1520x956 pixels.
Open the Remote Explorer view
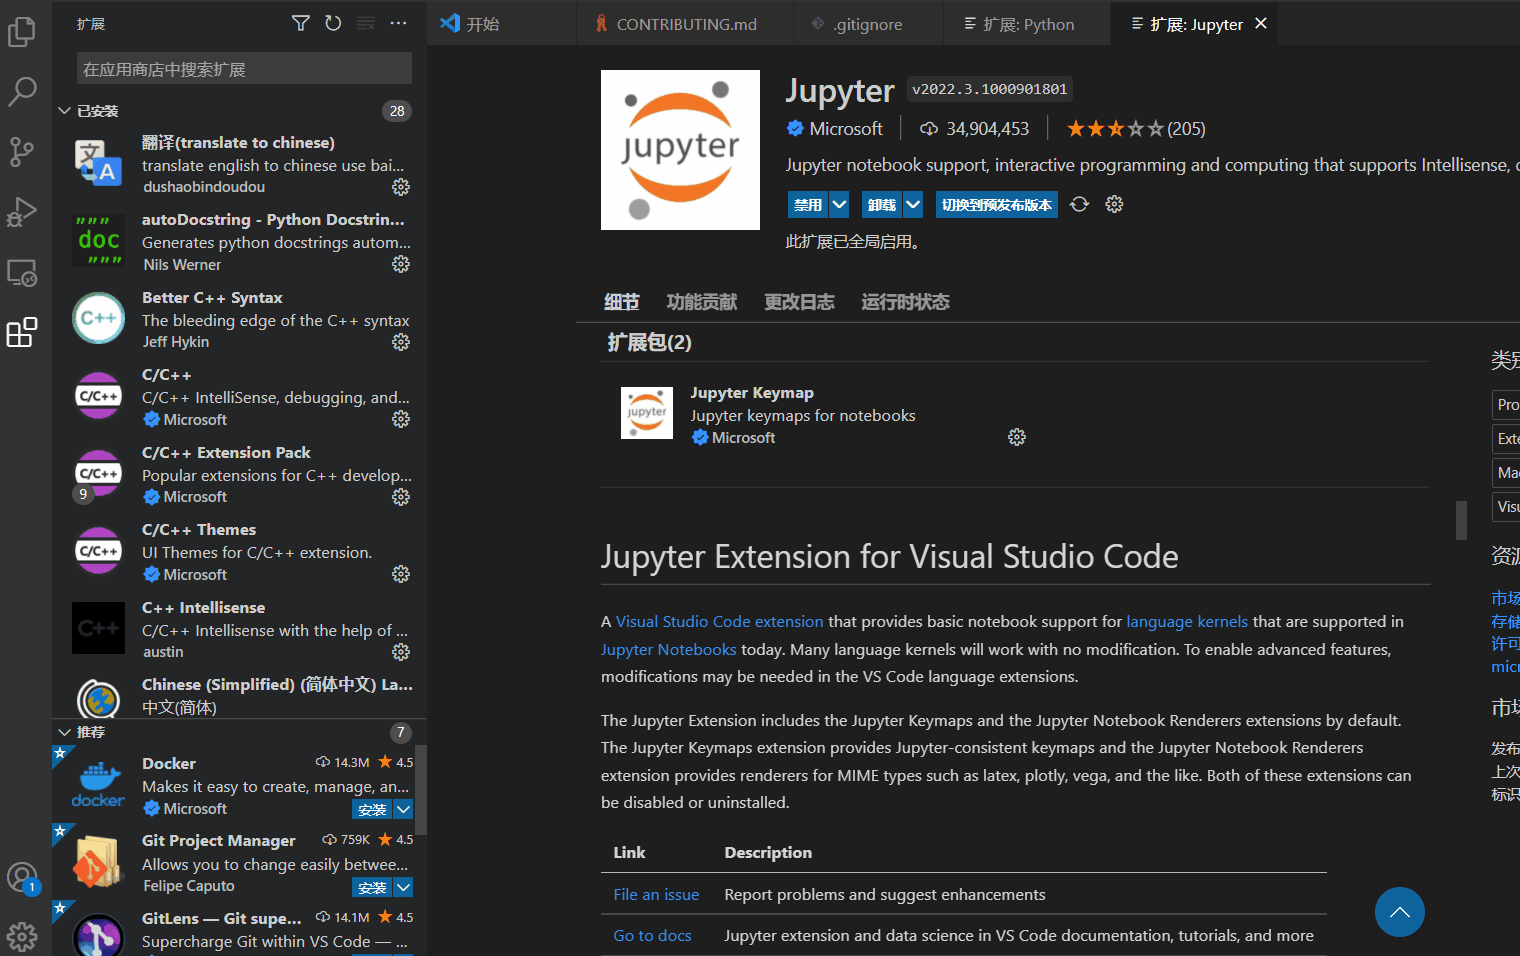tap(22, 272)
